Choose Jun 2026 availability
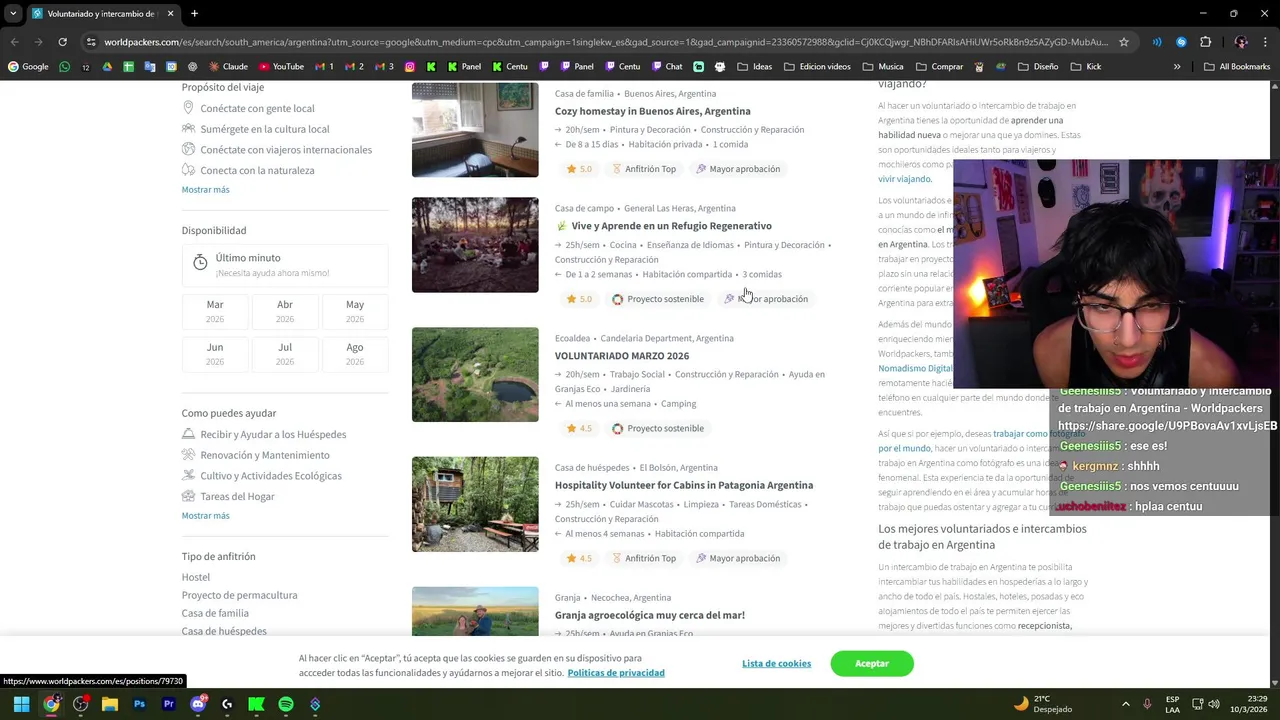1280x720 pixels. point(215,354)
